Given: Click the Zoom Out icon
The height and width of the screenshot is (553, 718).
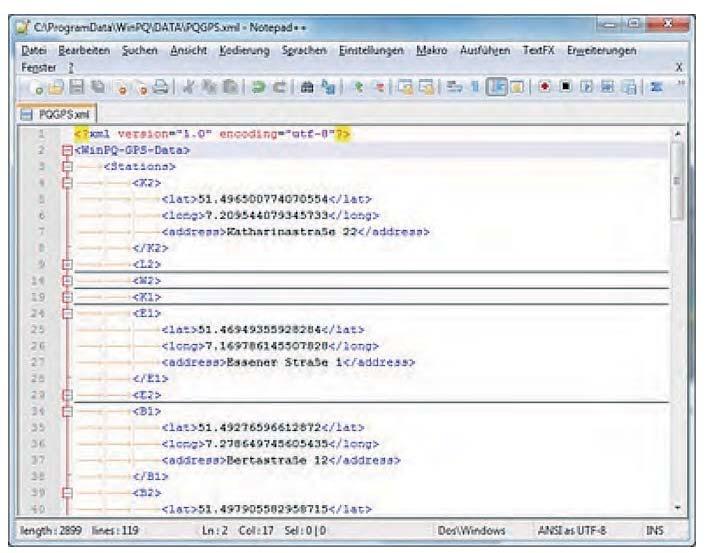Looking at the screenshot, I should (379, 87).
